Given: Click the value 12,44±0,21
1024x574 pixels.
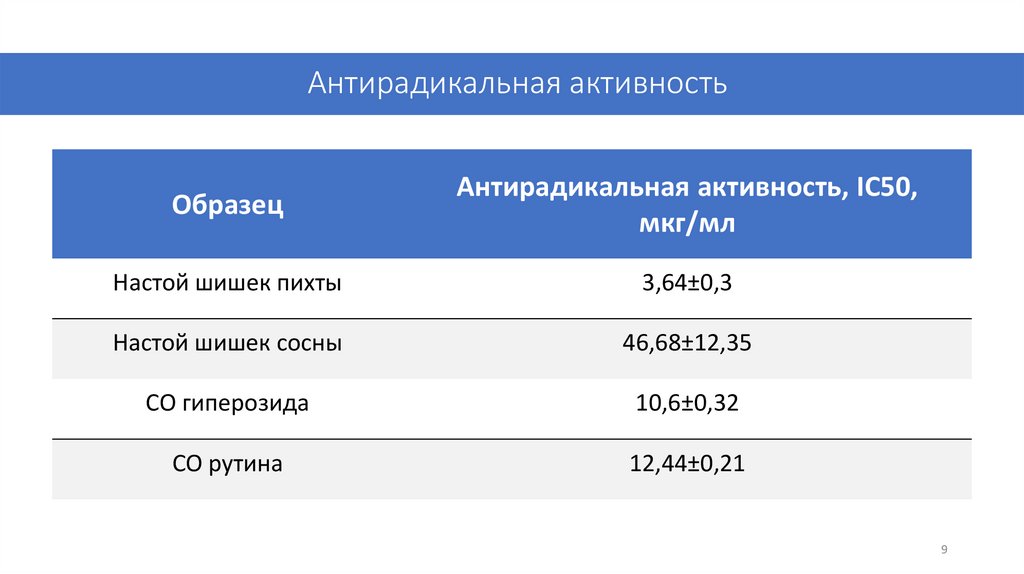Looking at the screenshot, I should [x=686, y=464].
